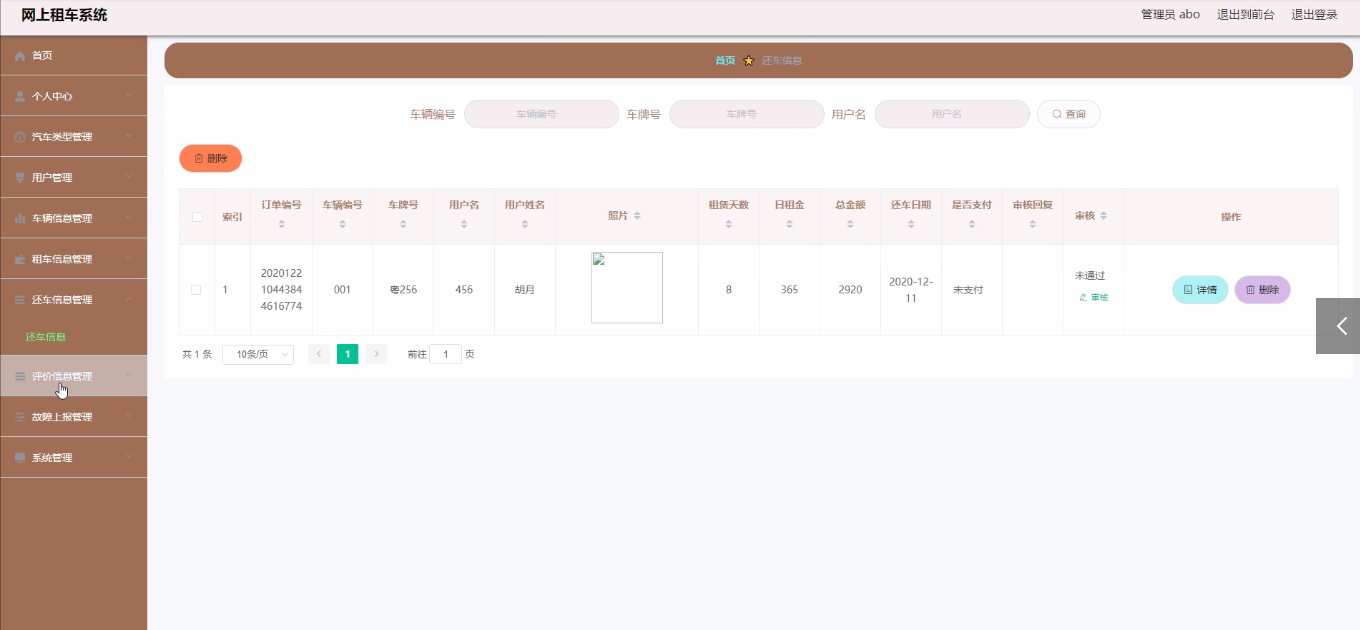Viewport: 1360px width, 630px height.
Task: Click the left arrow panel on right edge
Action: point(1338,326)
